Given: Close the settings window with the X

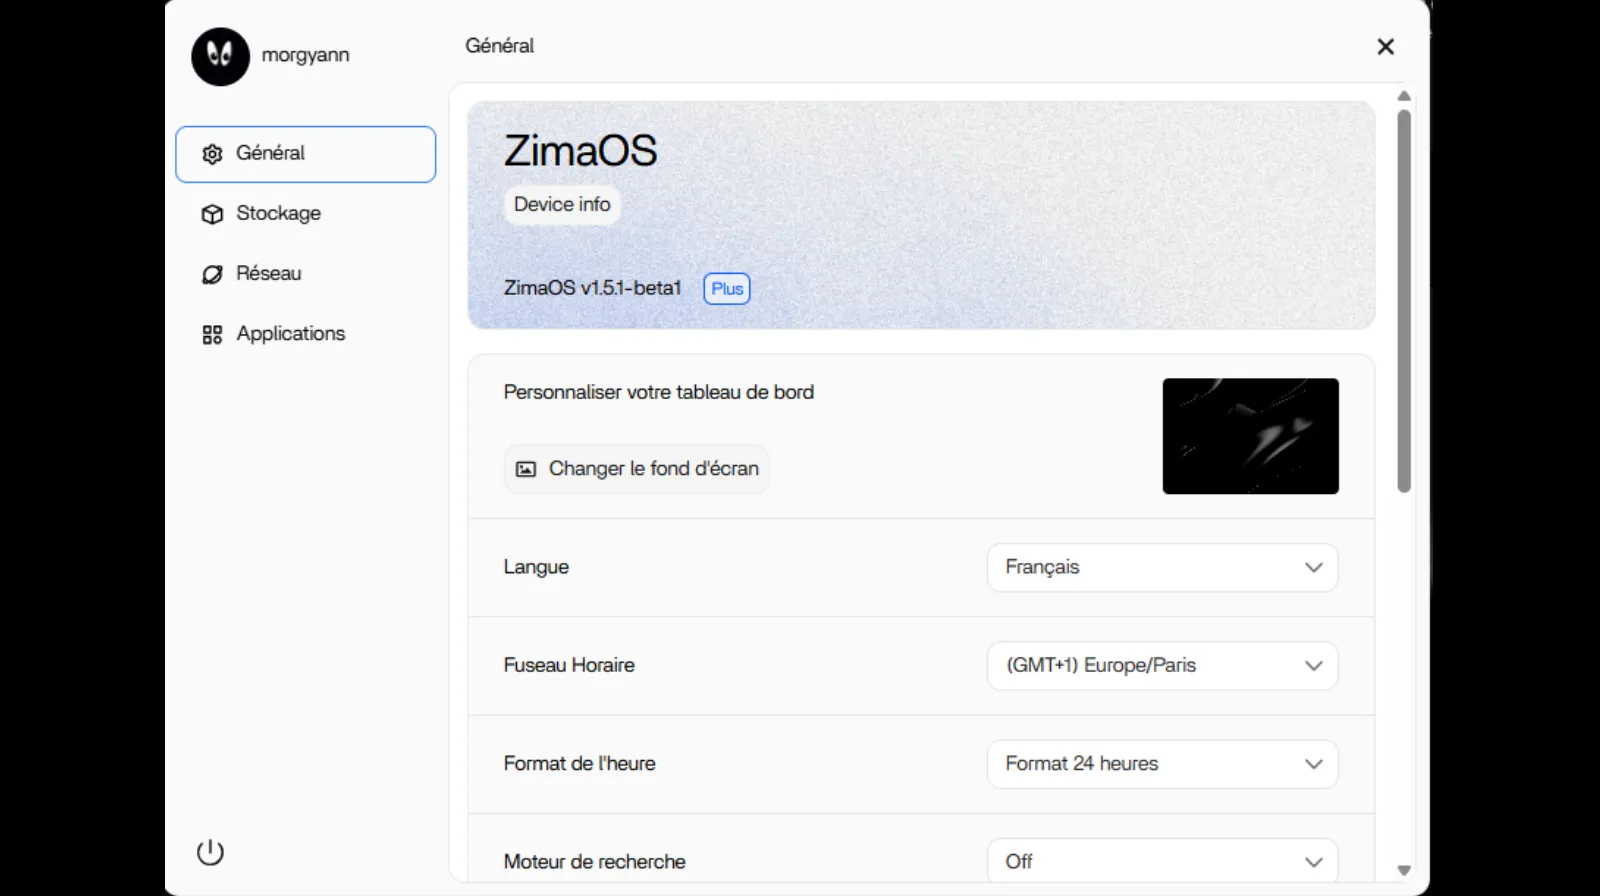Looking at the screenshot, I should pos(1385,46).
